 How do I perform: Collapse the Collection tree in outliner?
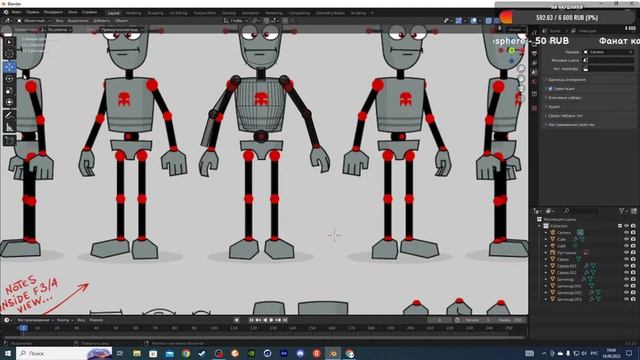point(540,226)
